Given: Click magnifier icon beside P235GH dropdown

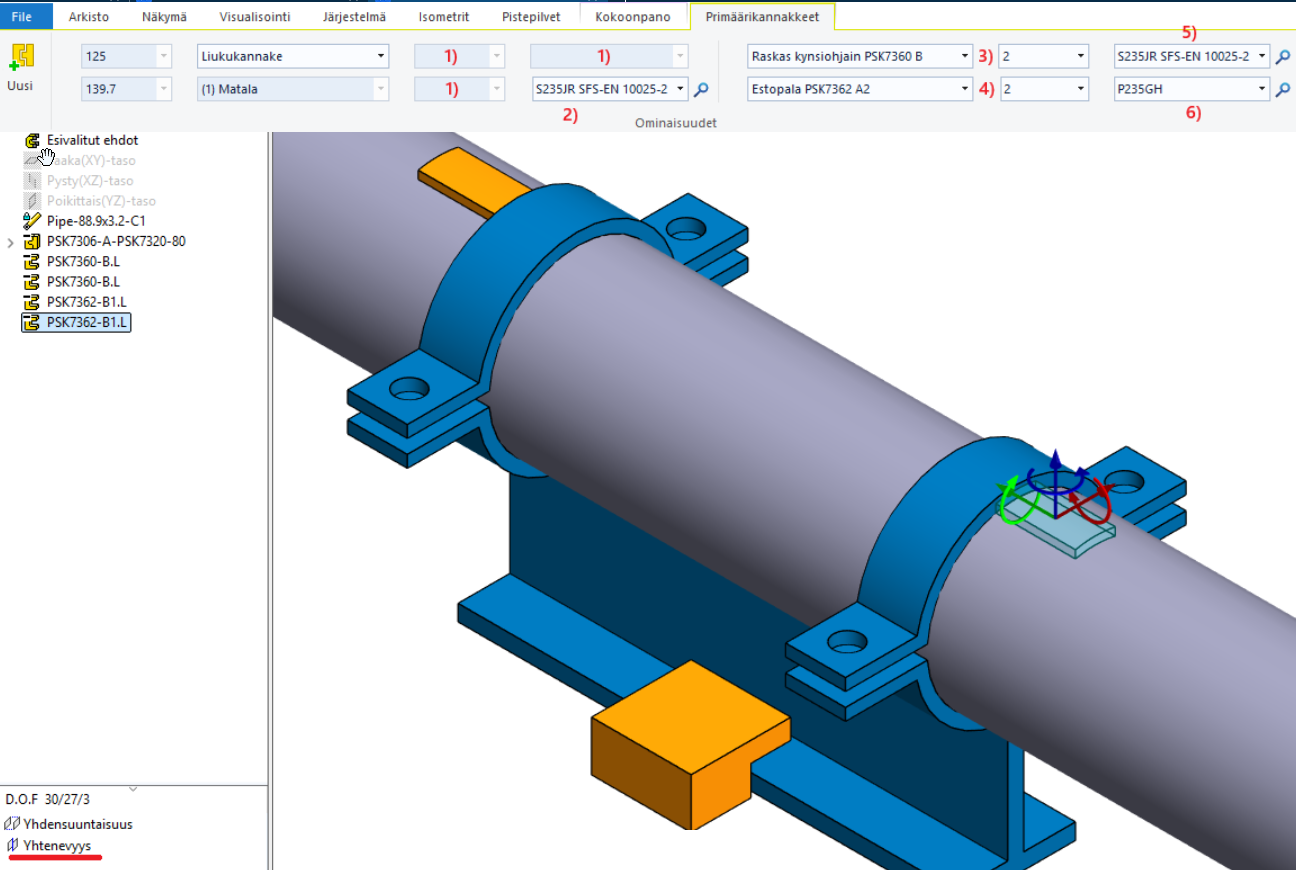Looking at the screenshot, I should point(1283,90).
